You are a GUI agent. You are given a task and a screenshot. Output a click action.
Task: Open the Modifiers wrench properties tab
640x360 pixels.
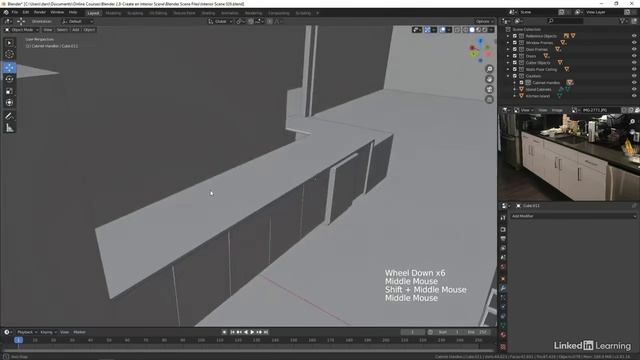click(x=503, y=288)
